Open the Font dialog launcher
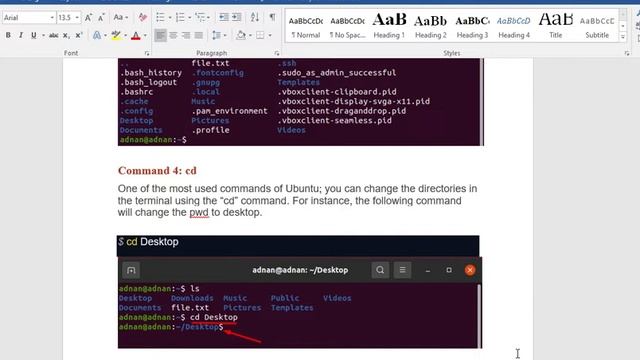640x360 pixels. click(147, 53)
